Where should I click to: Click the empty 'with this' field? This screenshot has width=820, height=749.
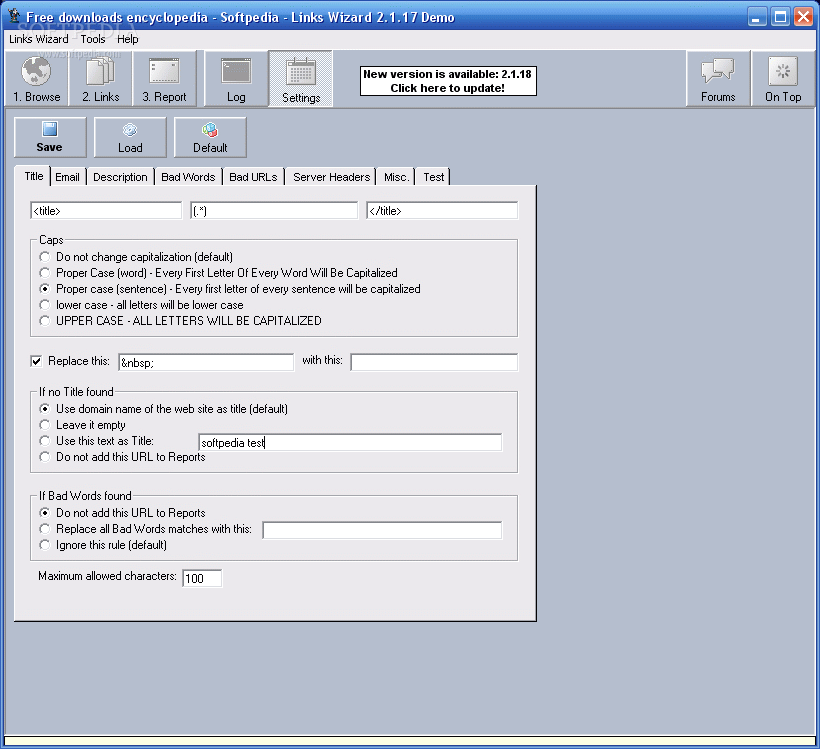(435, 362)
